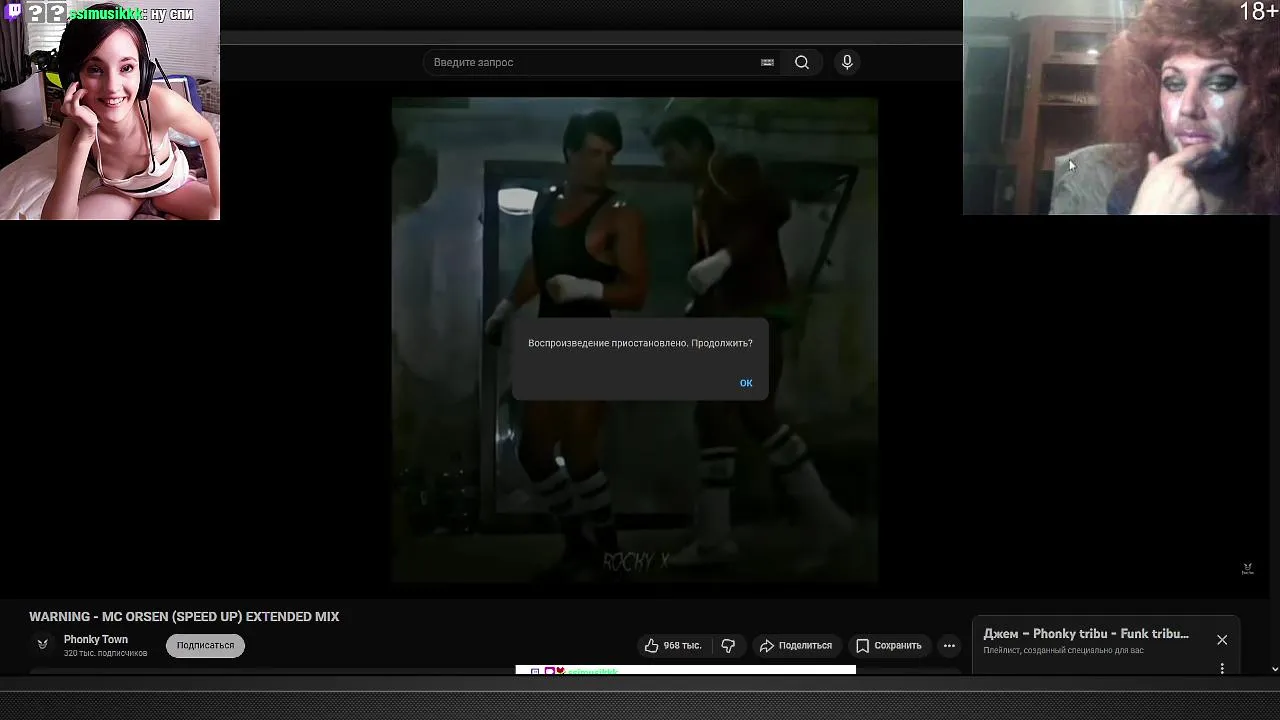Click the Воспроизведение приостановлено dialog message
1280x720 pixels.
[640, 343]
